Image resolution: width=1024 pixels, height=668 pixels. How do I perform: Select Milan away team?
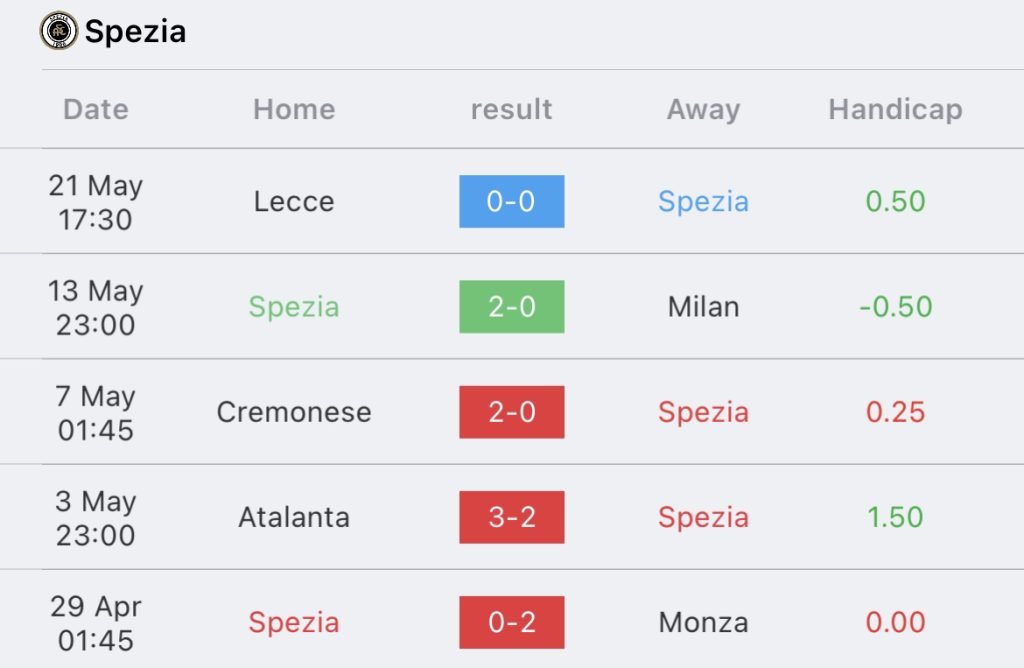pyautogui.click(x=703, y=307)
